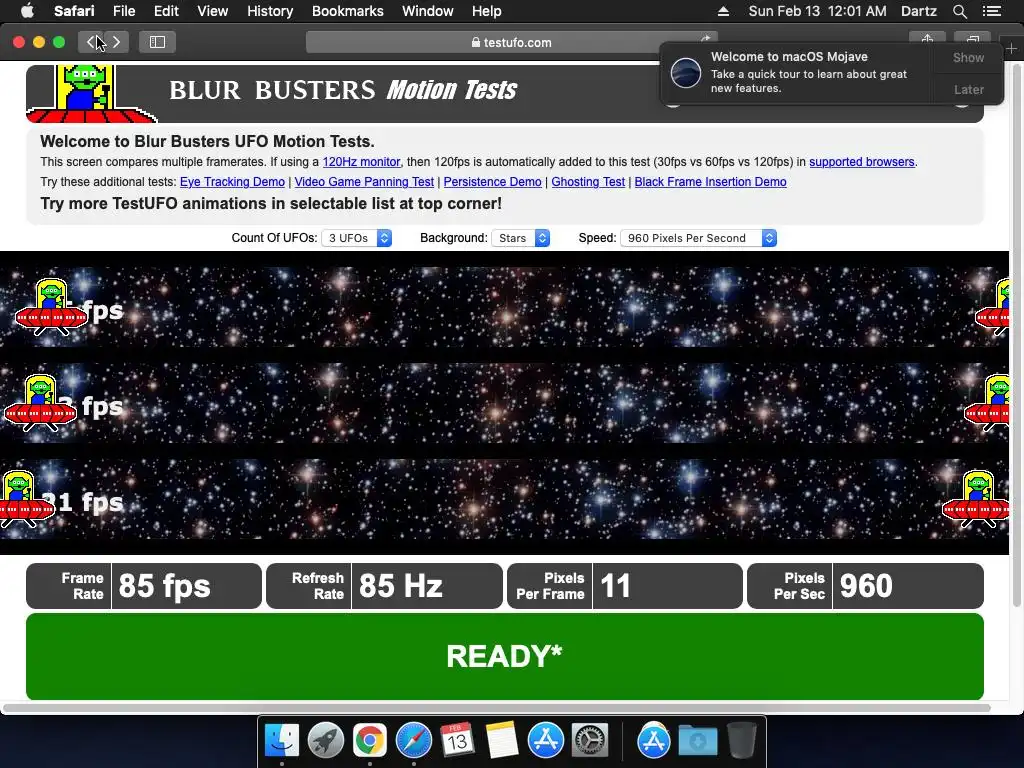
Task: Open System Preferences gear in dock
Action: (x=589, y=741)
